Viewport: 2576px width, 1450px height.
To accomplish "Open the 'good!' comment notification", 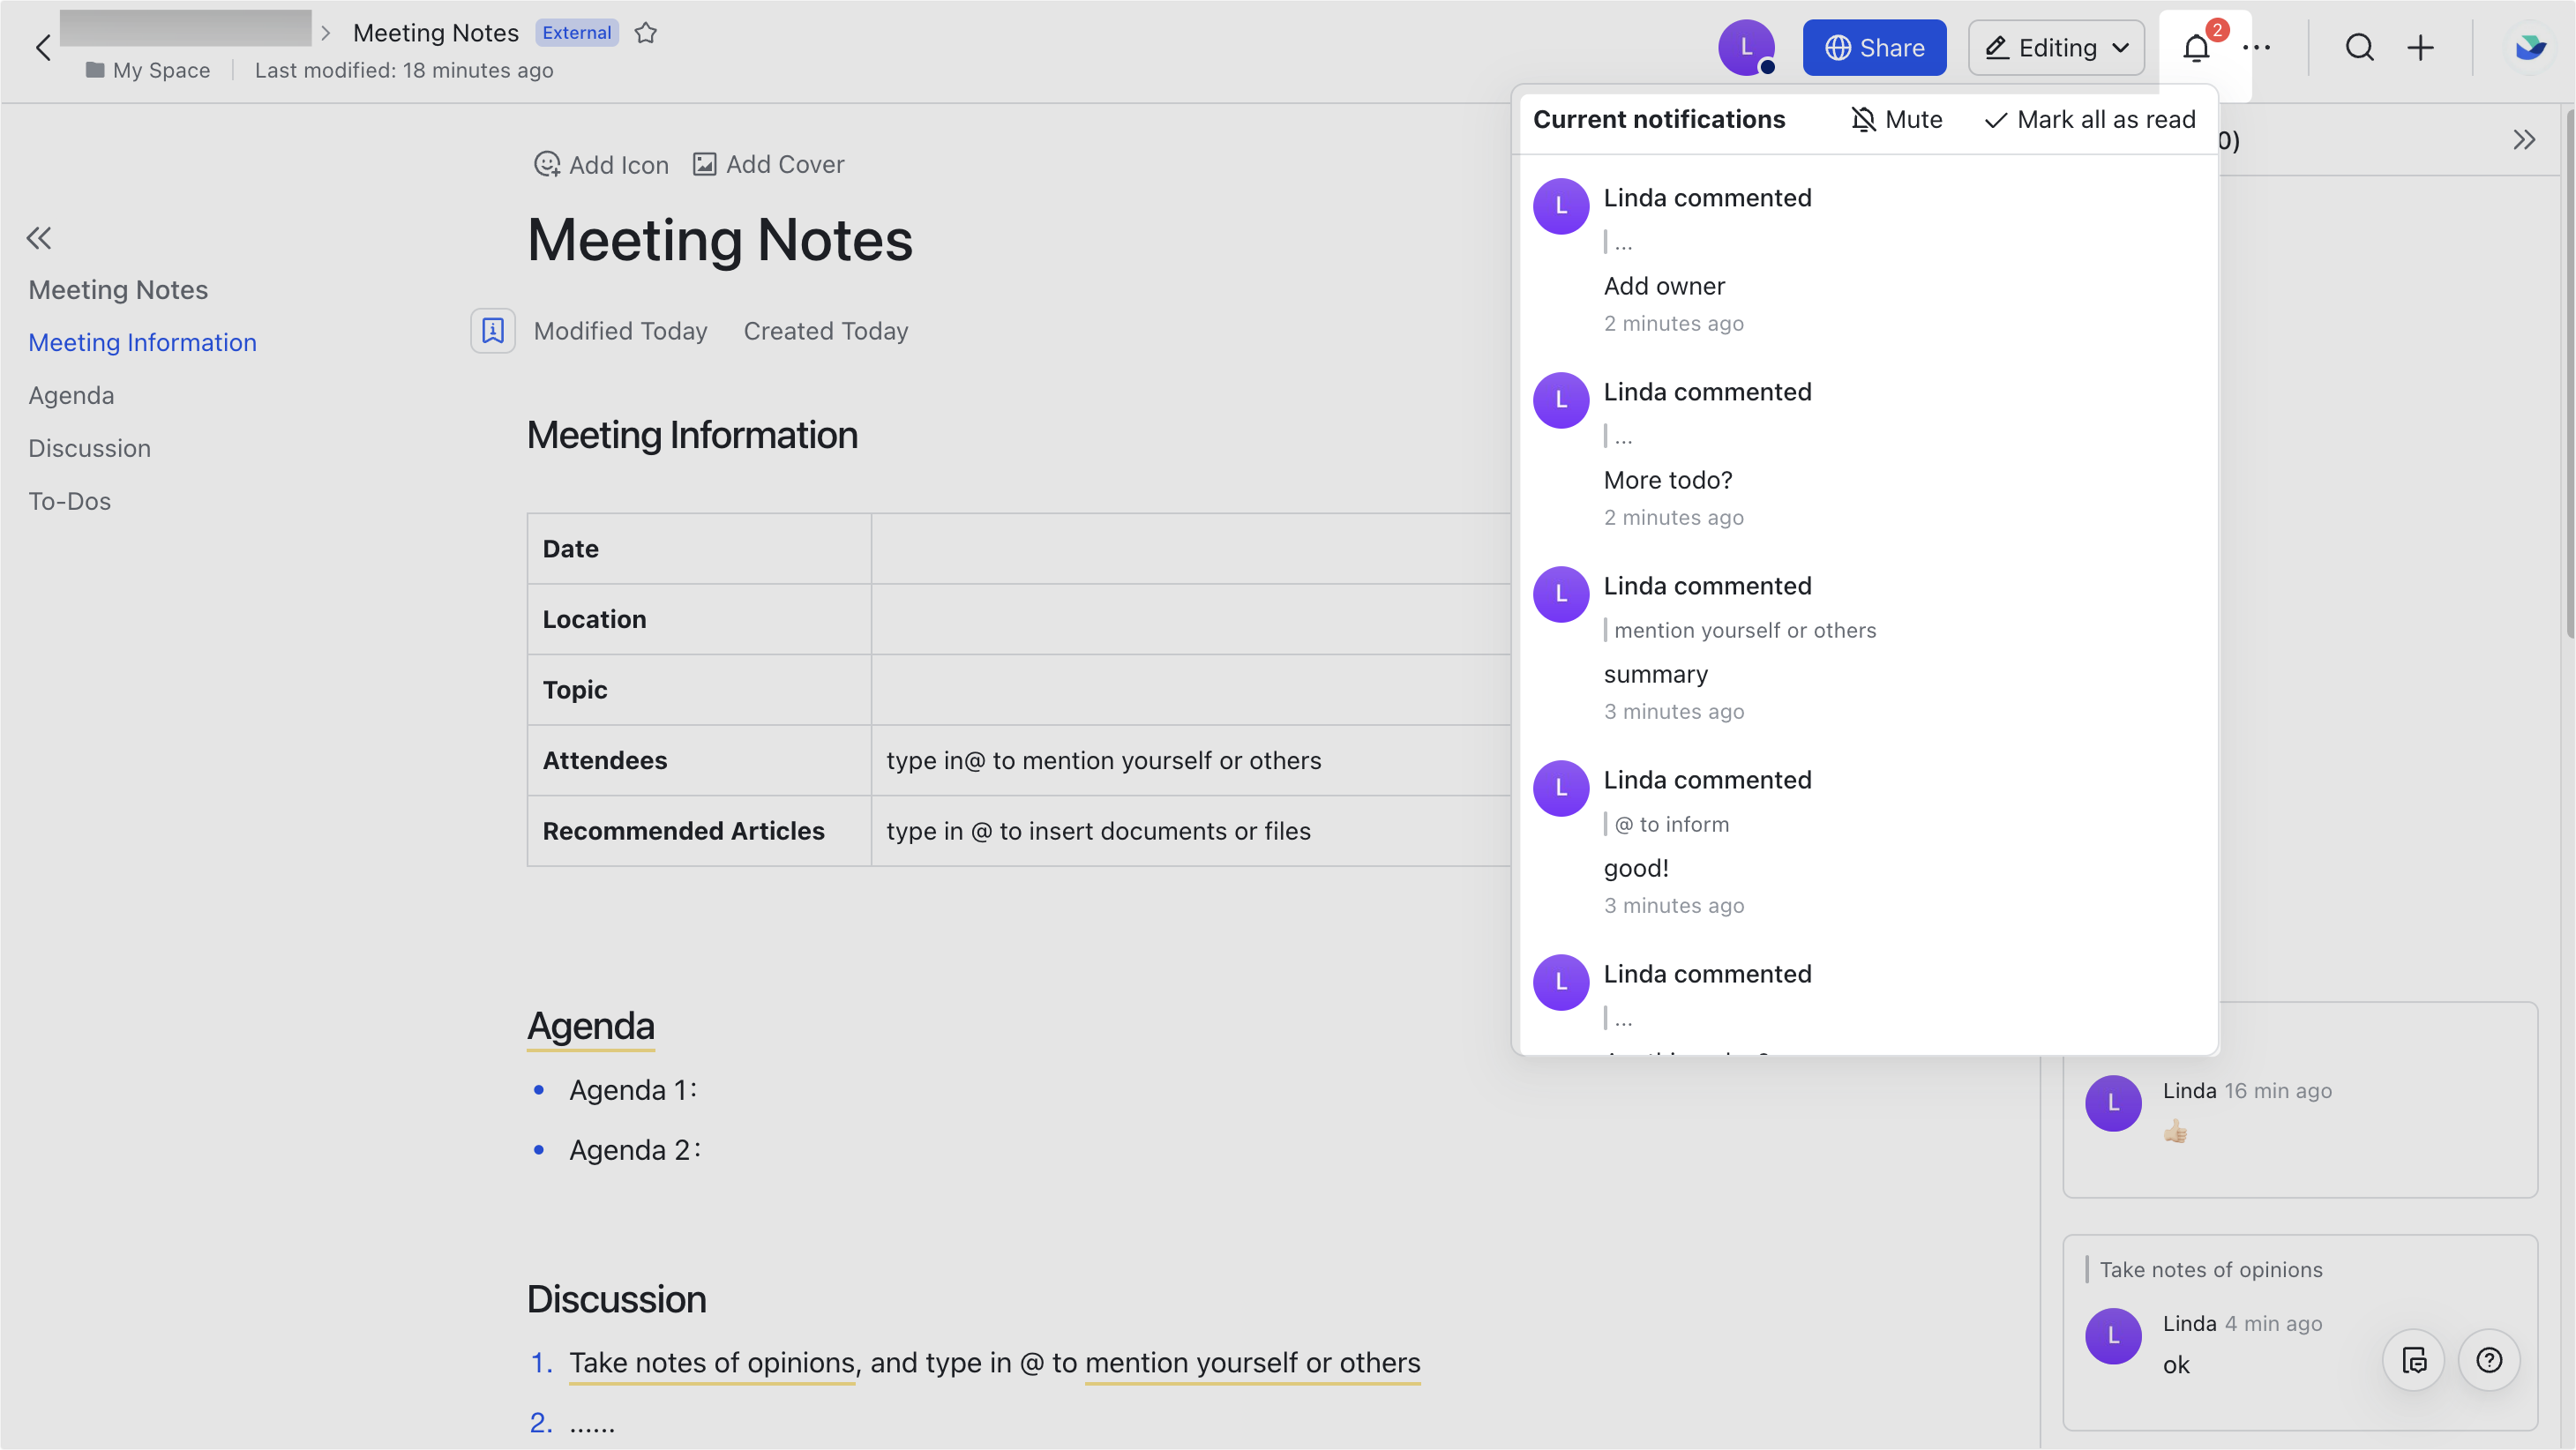I will click(x=1866, y=842).
